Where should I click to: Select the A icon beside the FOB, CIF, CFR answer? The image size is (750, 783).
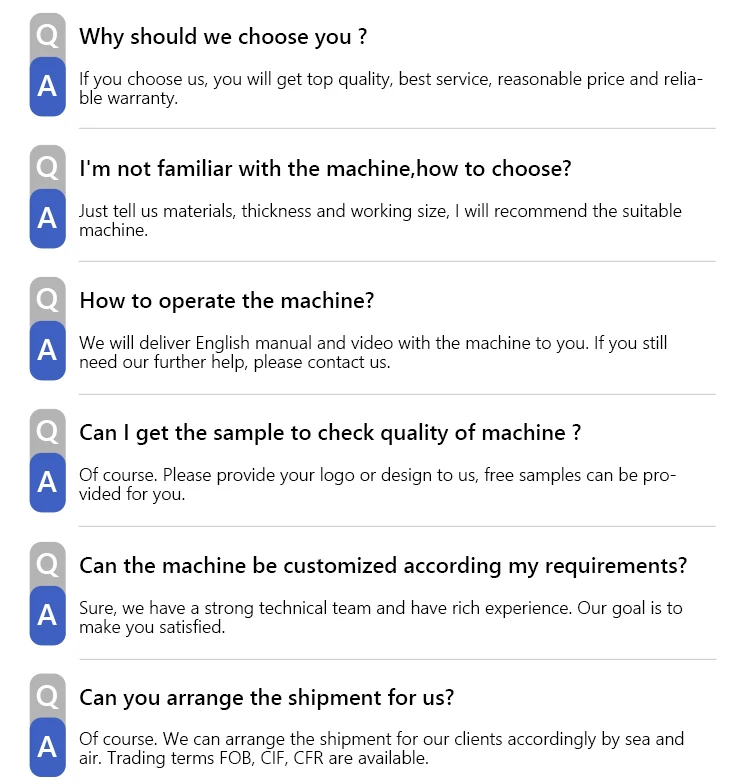tap(47, 747)
